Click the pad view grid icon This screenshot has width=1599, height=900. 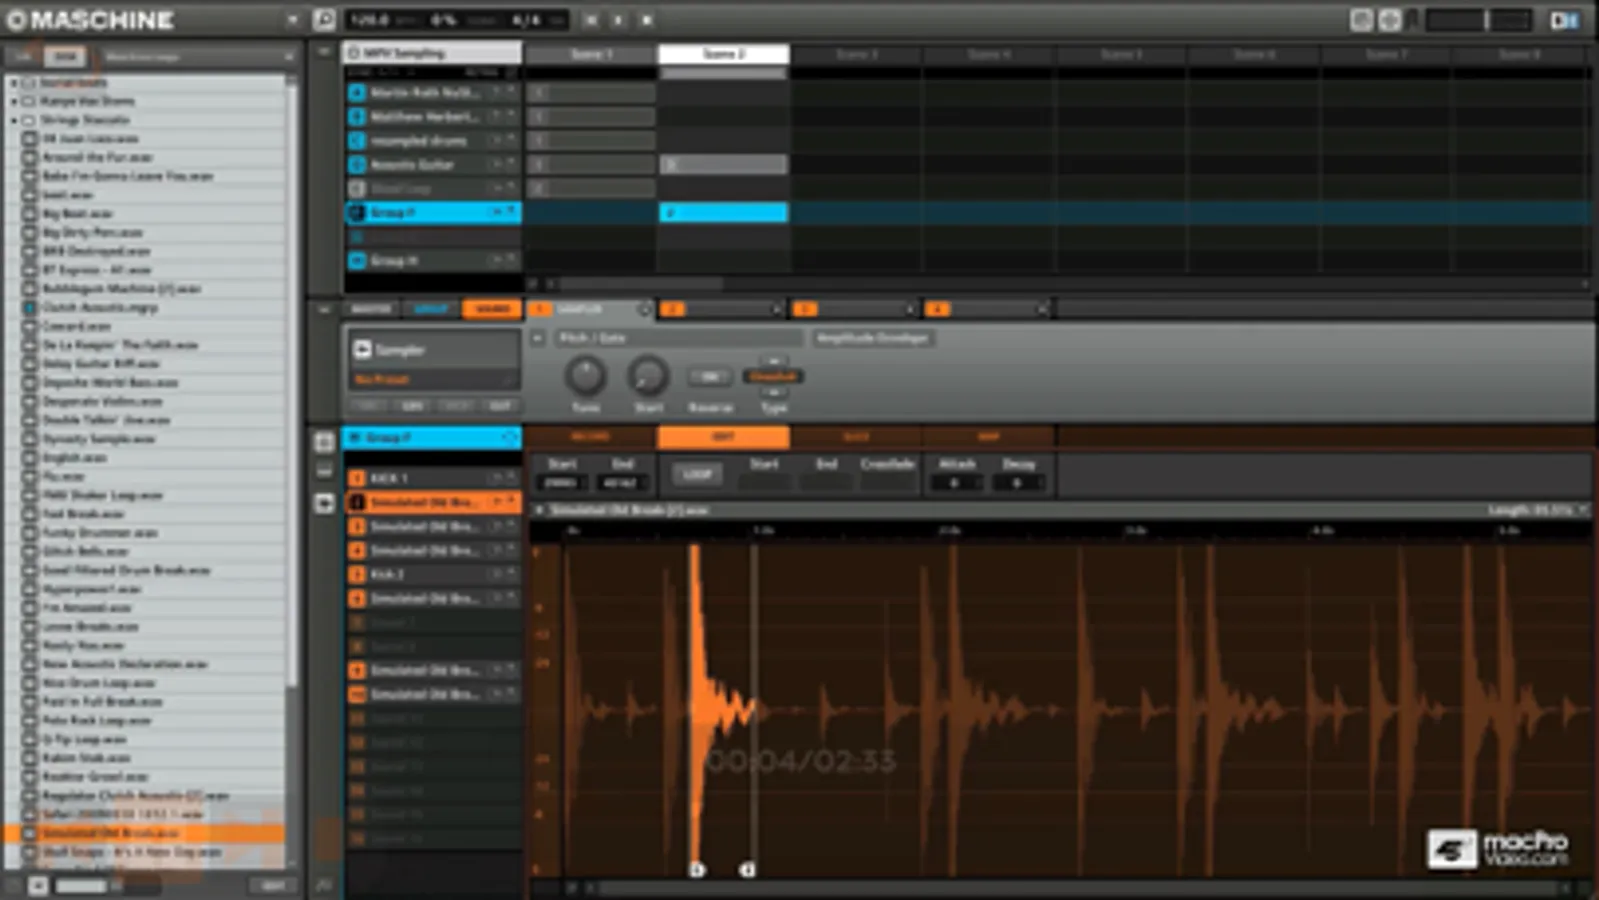point(324,442)
